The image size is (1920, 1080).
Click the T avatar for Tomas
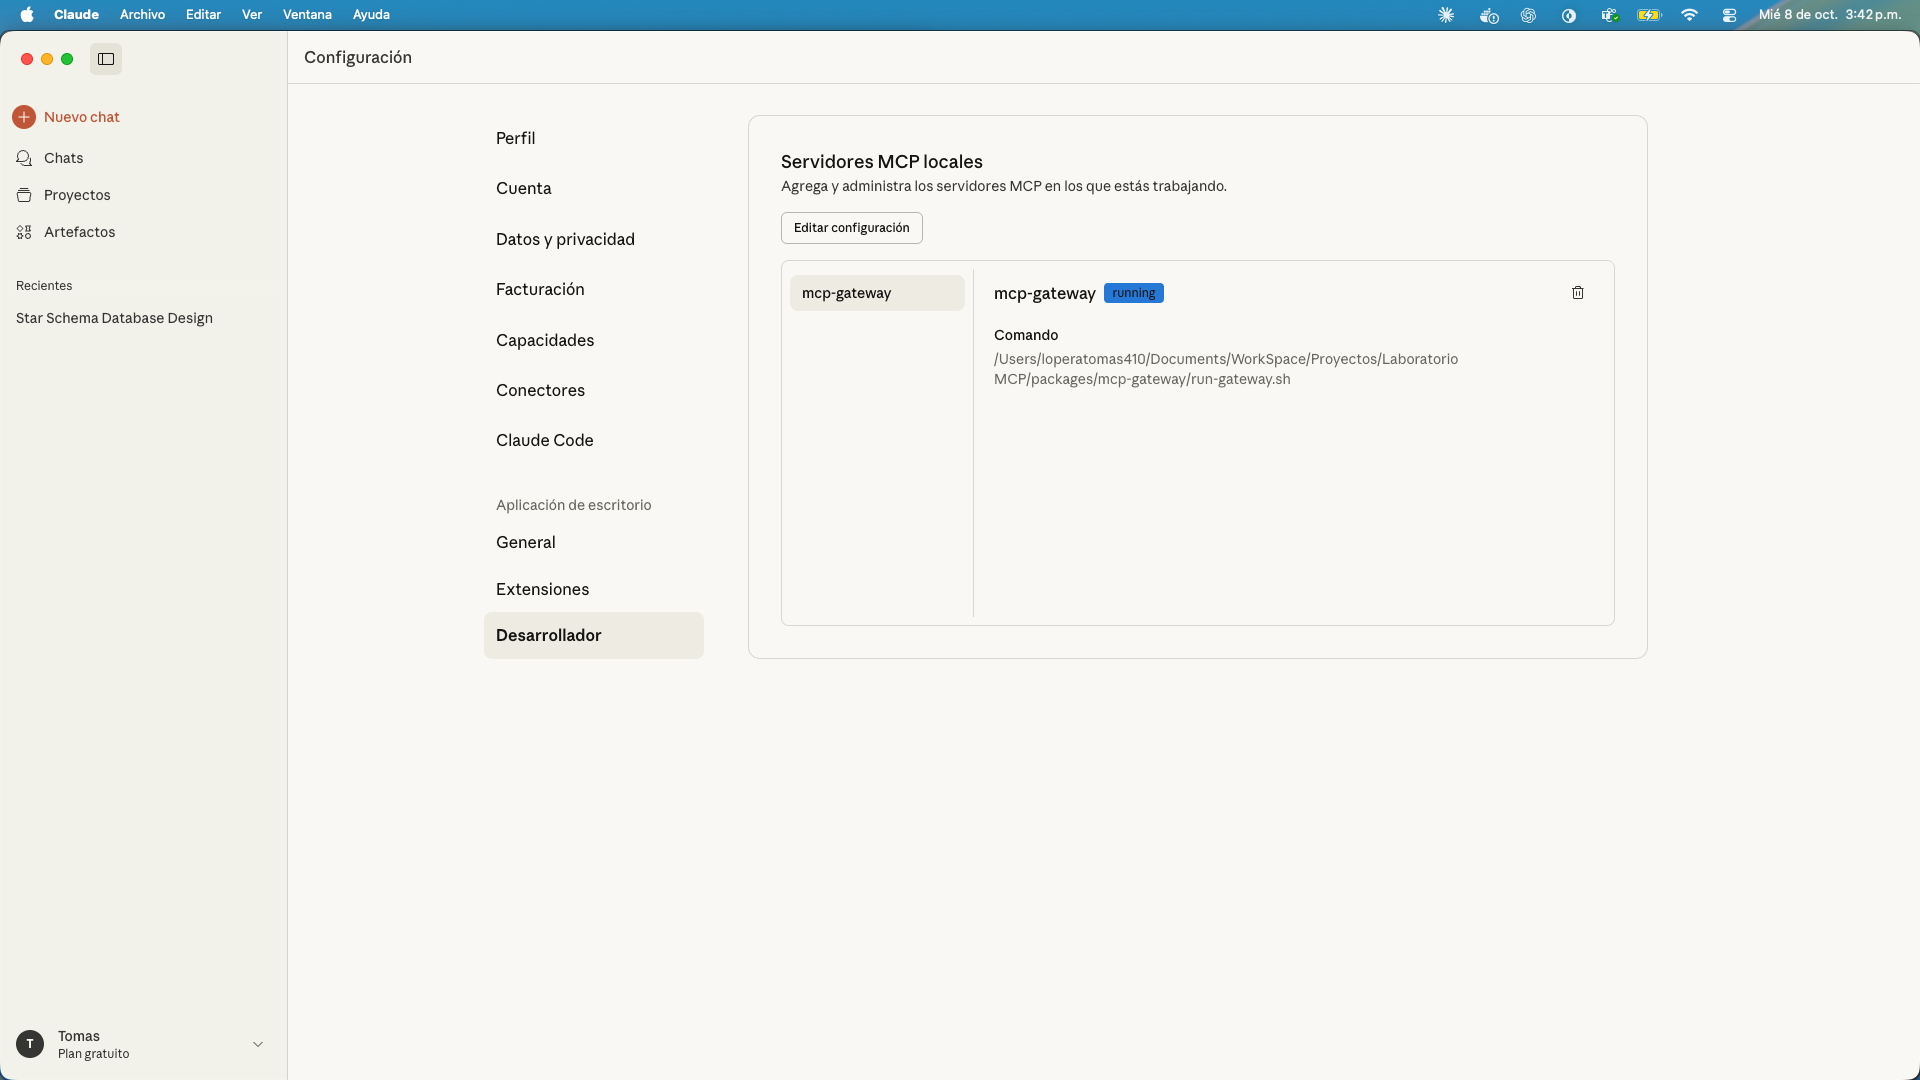(x=30, y=1044)
